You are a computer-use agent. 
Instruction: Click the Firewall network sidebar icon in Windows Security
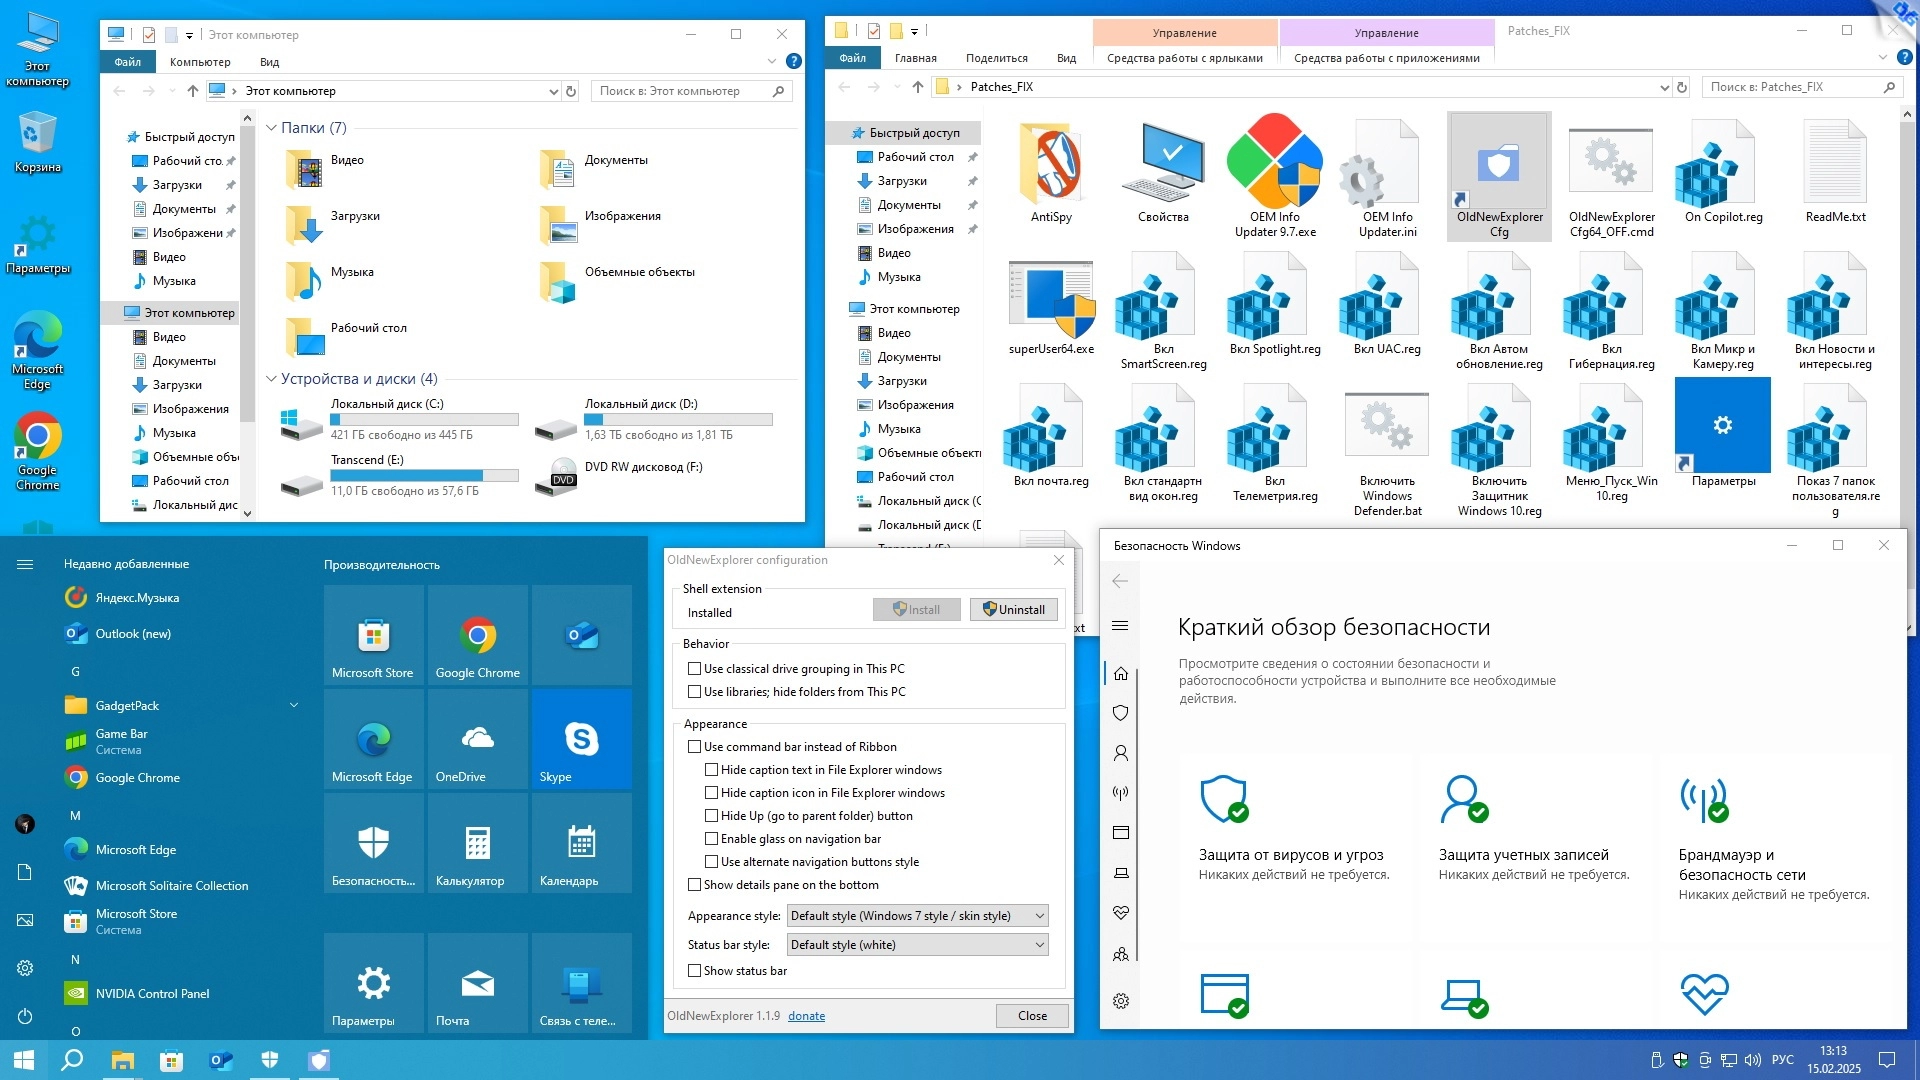click(1120, 793)
